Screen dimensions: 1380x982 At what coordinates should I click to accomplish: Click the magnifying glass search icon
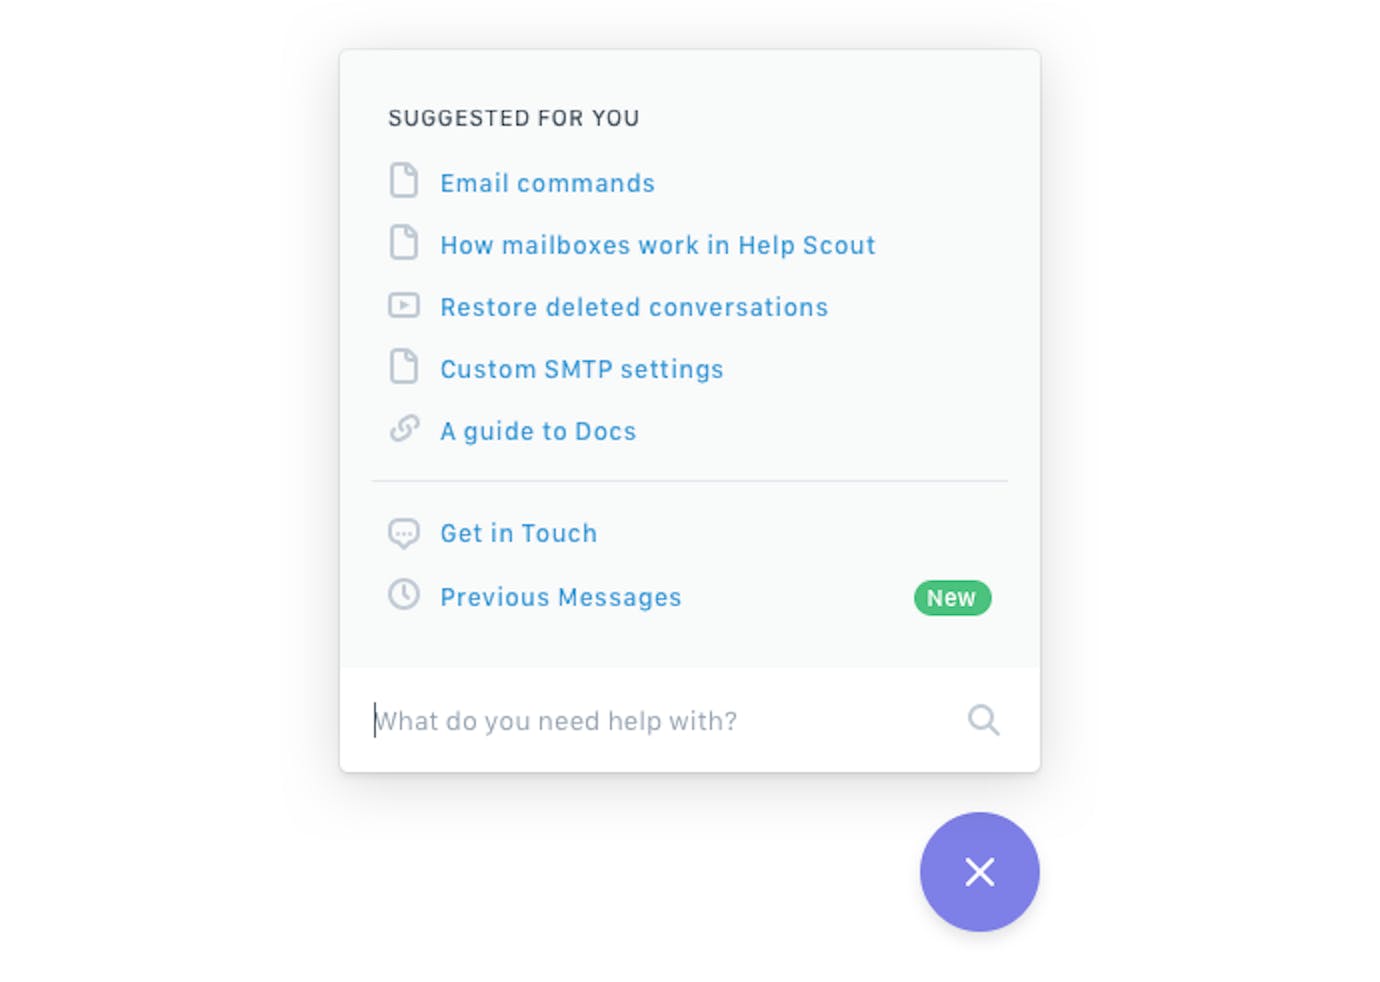tap(983, 719)
